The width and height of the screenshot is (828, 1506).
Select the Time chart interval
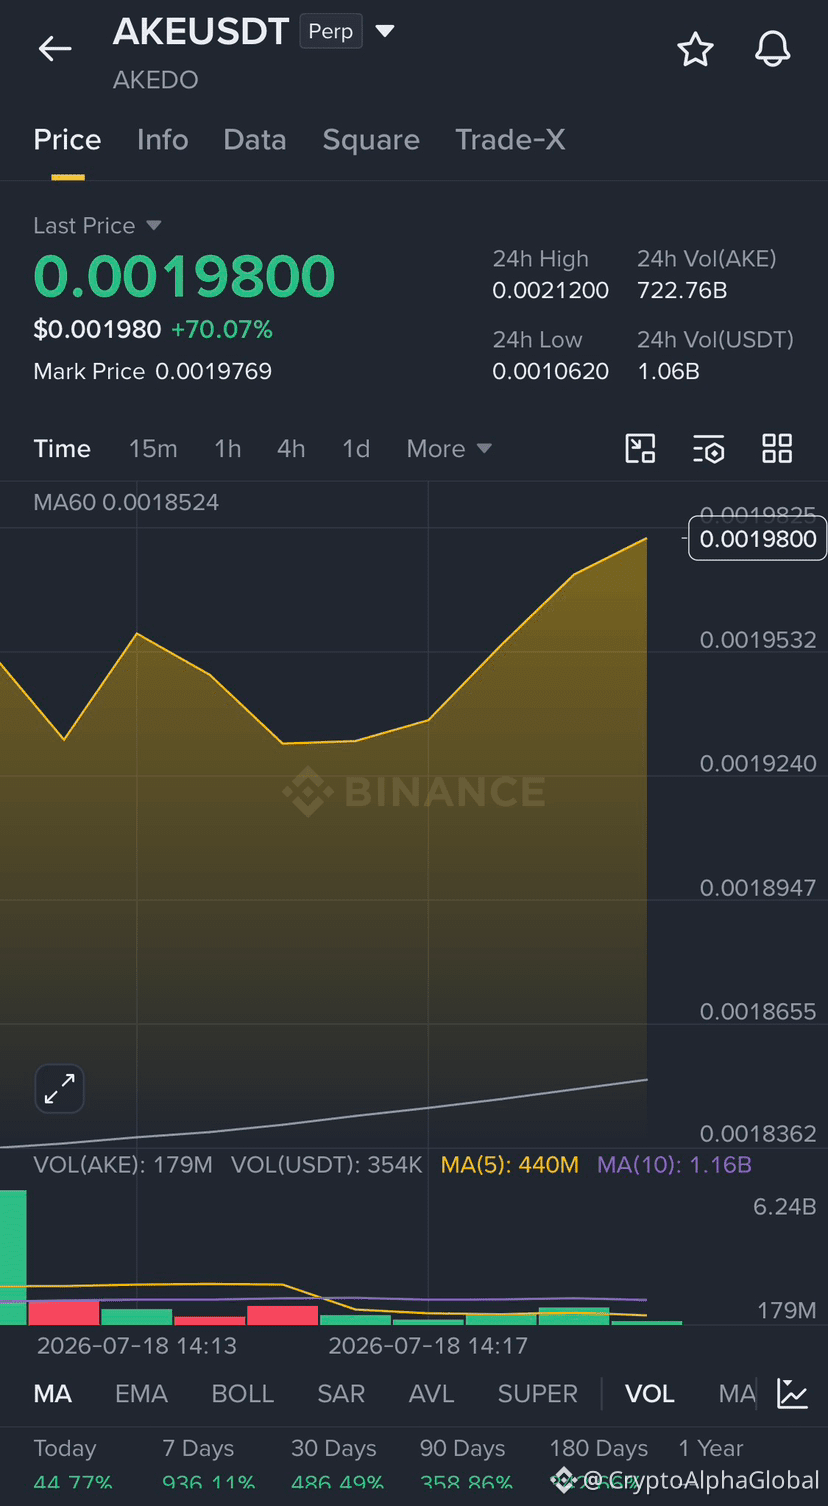coord(62,449)
